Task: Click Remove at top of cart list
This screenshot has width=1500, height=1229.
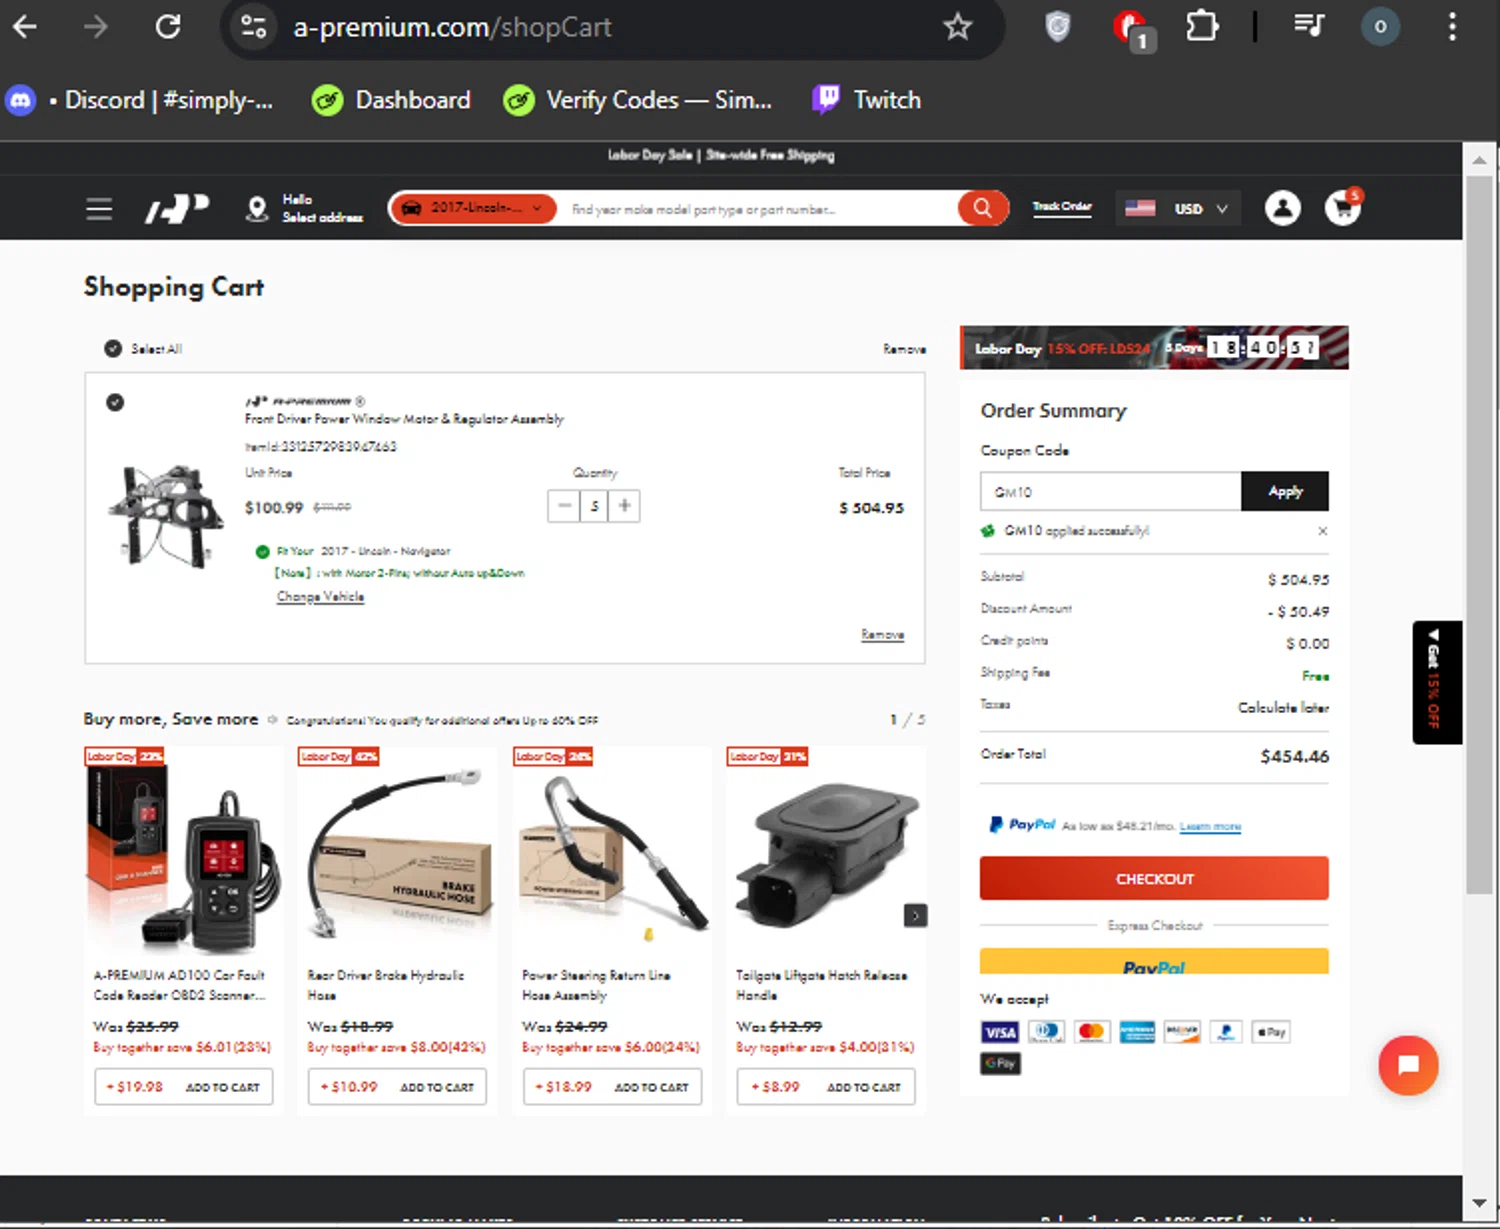Action: (904, 349)
